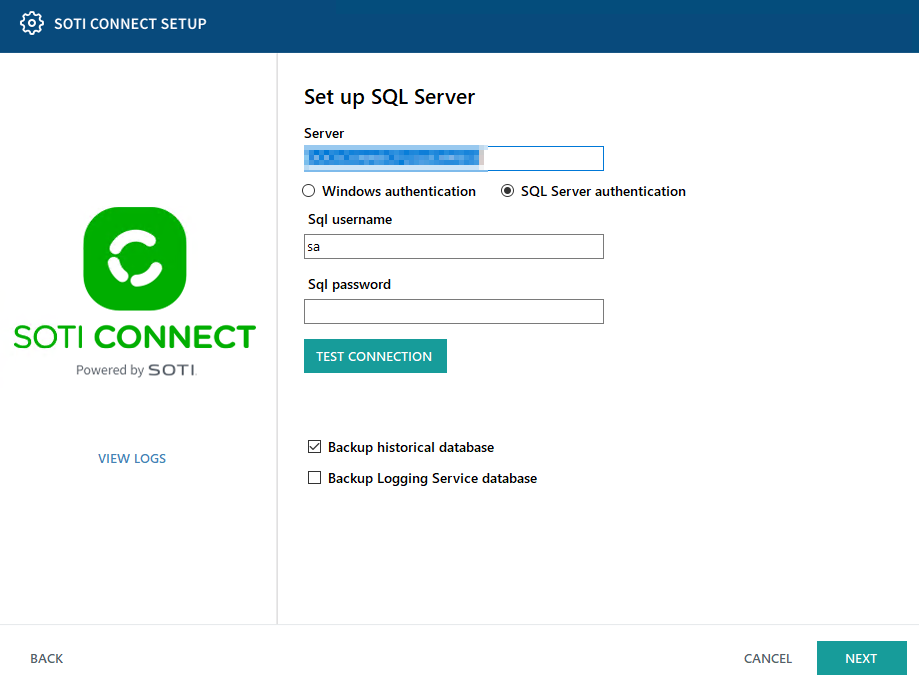Image resolution: width=919 pixels, height=679 pixels.
Task: Open VIEW LOGS
Action: click(x=131, y=458)
